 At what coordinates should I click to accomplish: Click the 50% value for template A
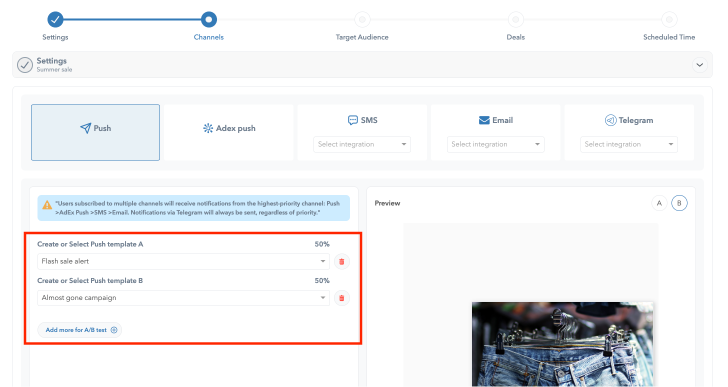click(322, 244)
